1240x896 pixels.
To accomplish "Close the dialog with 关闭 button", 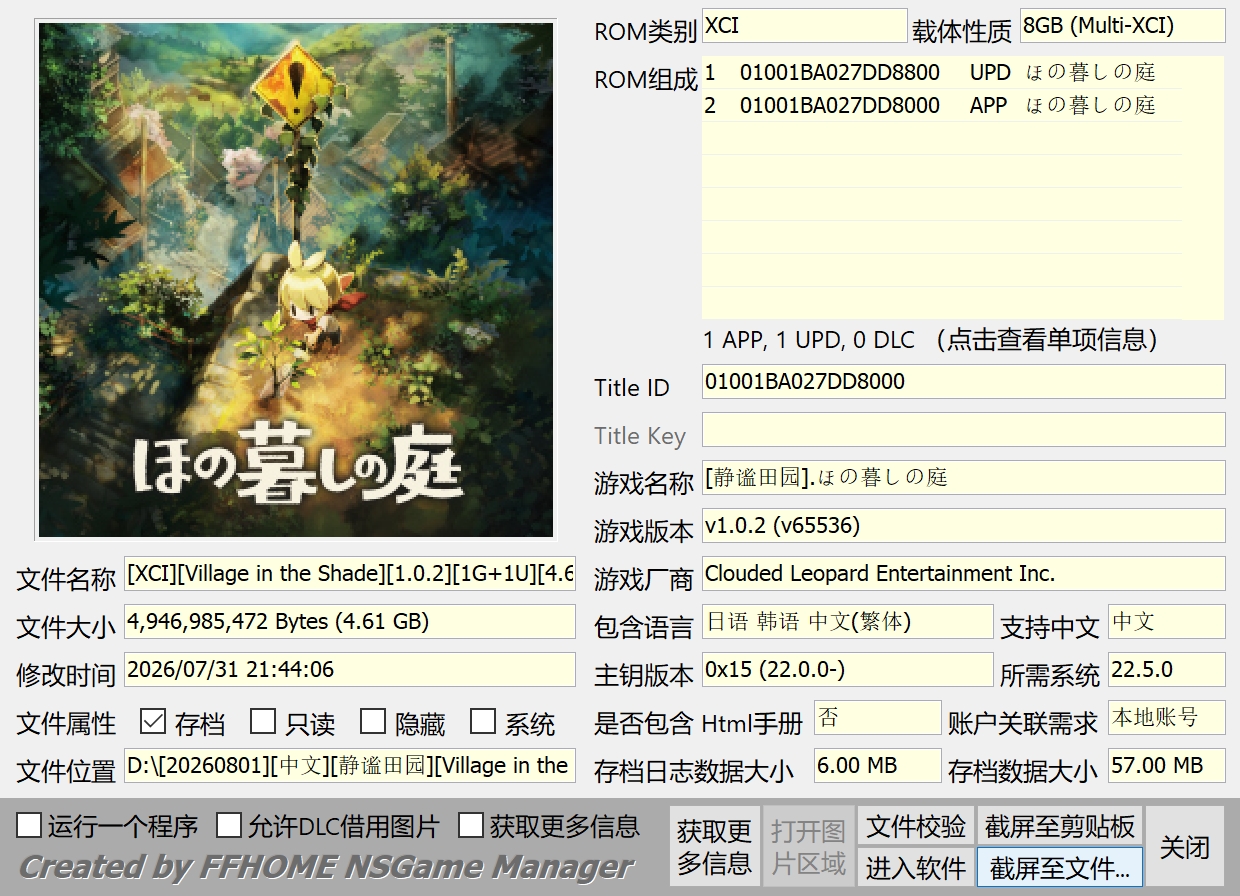I will [1185, 846].
